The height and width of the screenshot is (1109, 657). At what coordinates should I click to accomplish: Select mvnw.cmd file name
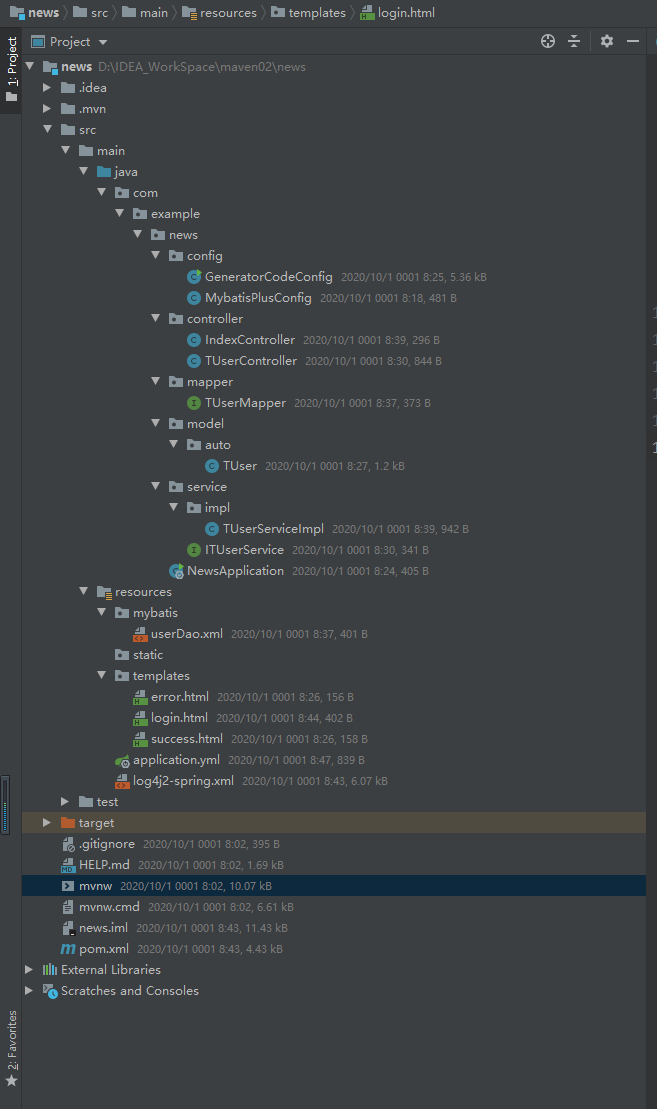tap(109, 907)
